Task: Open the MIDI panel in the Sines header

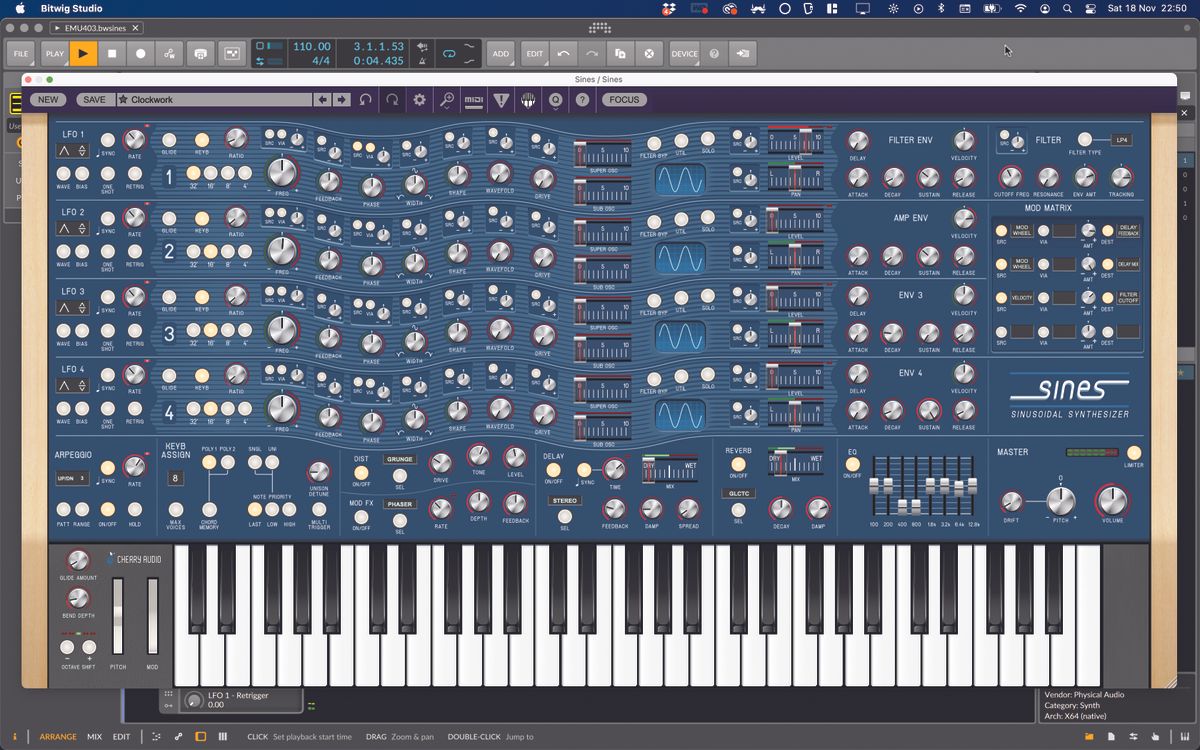Action: click(x=474, y=100)
